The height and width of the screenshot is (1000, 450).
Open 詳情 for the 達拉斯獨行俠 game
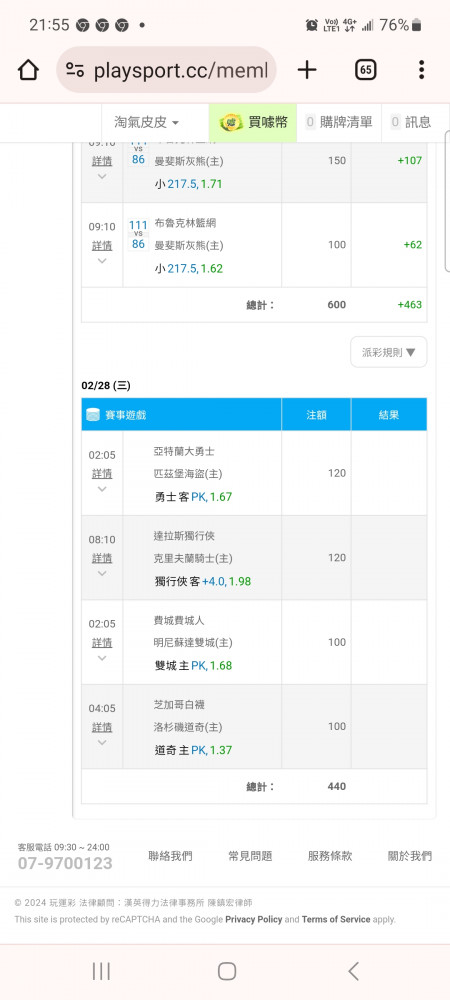102,558
